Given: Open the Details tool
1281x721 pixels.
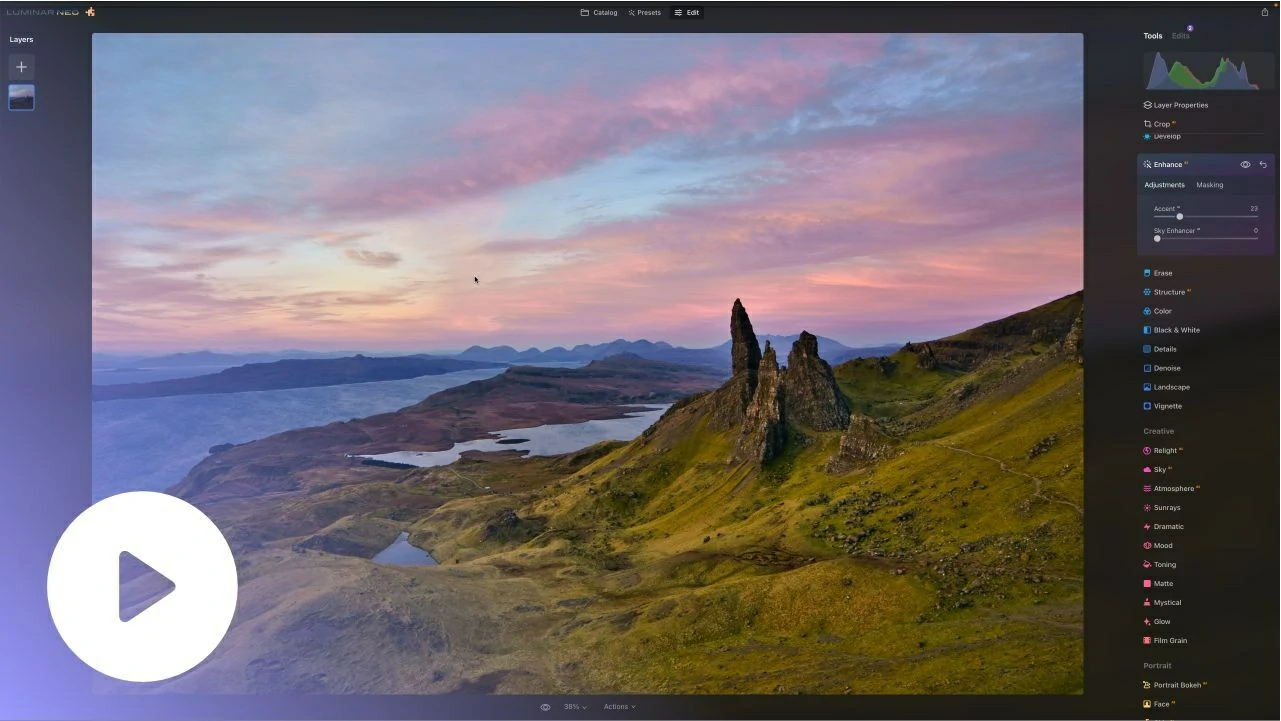Looking at the screenshot, I should click(x=1159, y=349).
